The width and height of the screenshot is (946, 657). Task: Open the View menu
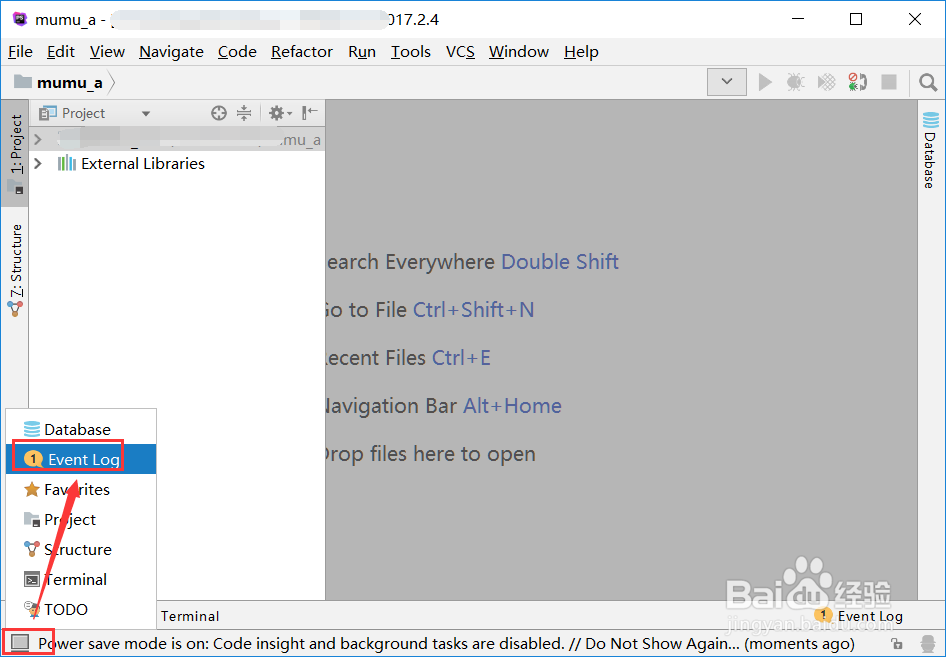coord(107,52)
